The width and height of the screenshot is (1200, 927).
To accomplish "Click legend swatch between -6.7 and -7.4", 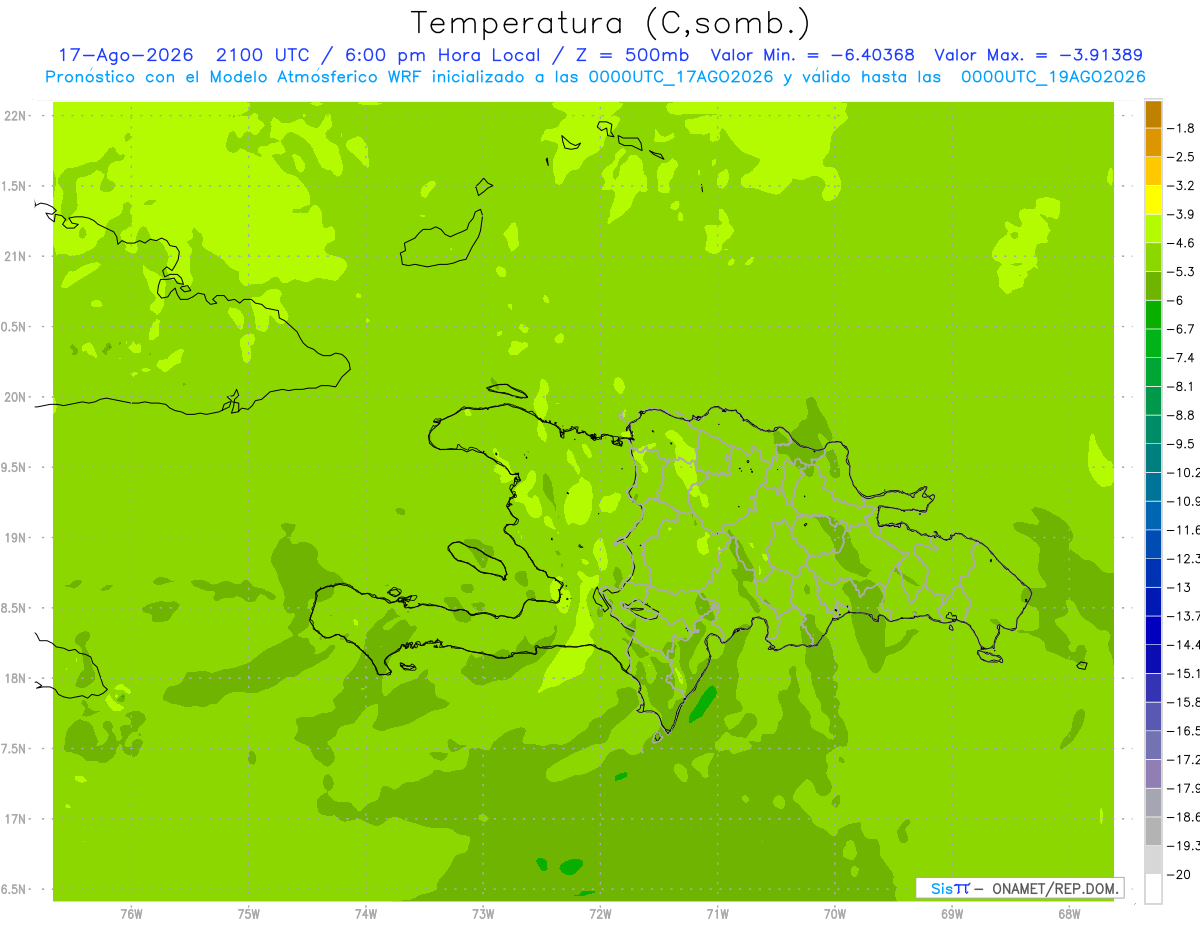I will click(x=1153, y=343).
